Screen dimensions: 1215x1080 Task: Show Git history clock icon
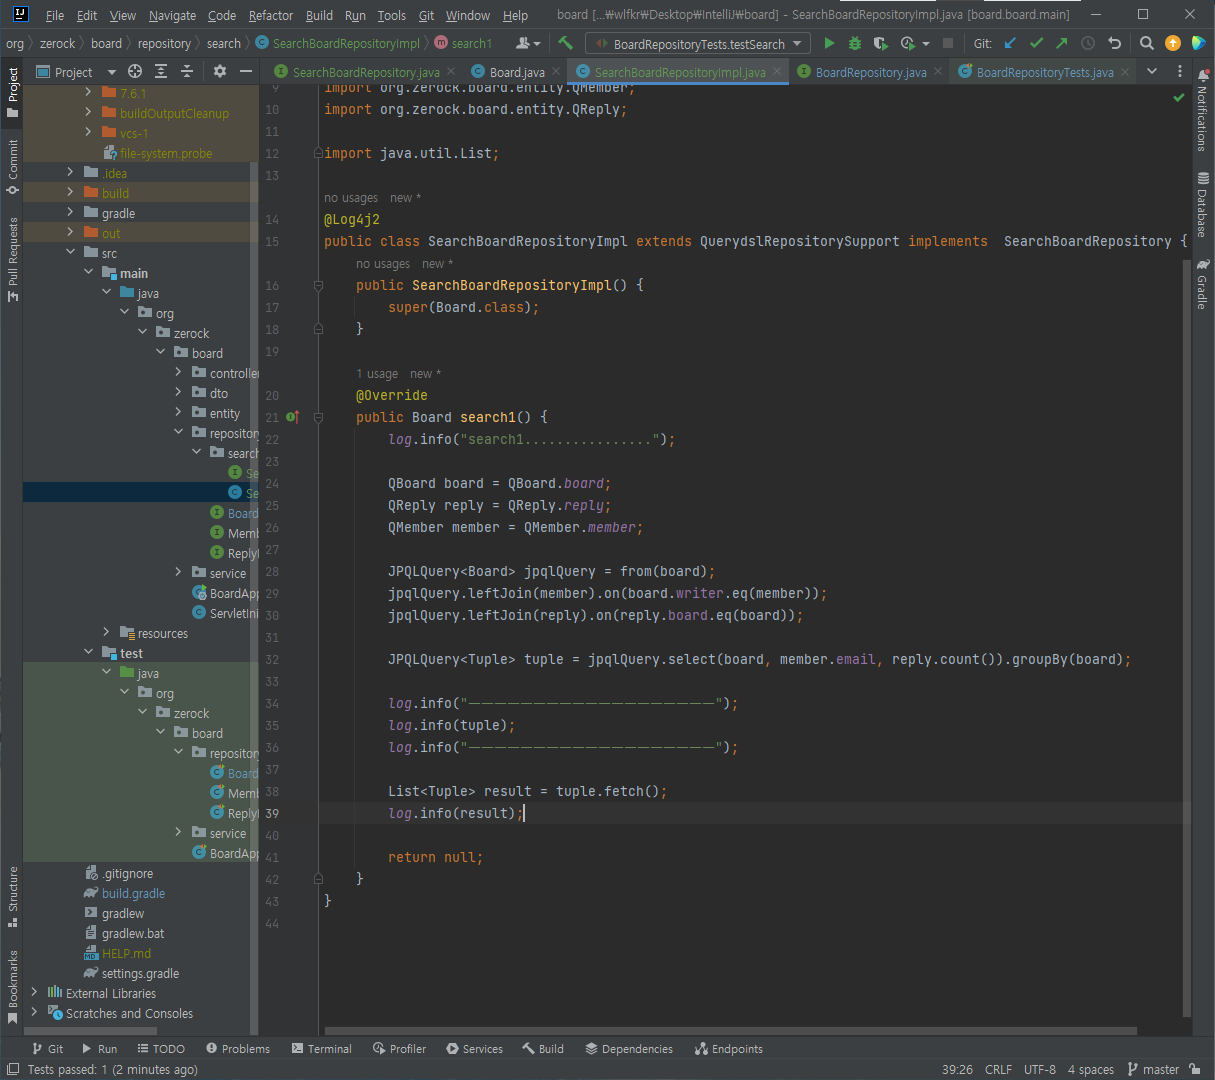pyautogui.click(x=1088, y=43)
